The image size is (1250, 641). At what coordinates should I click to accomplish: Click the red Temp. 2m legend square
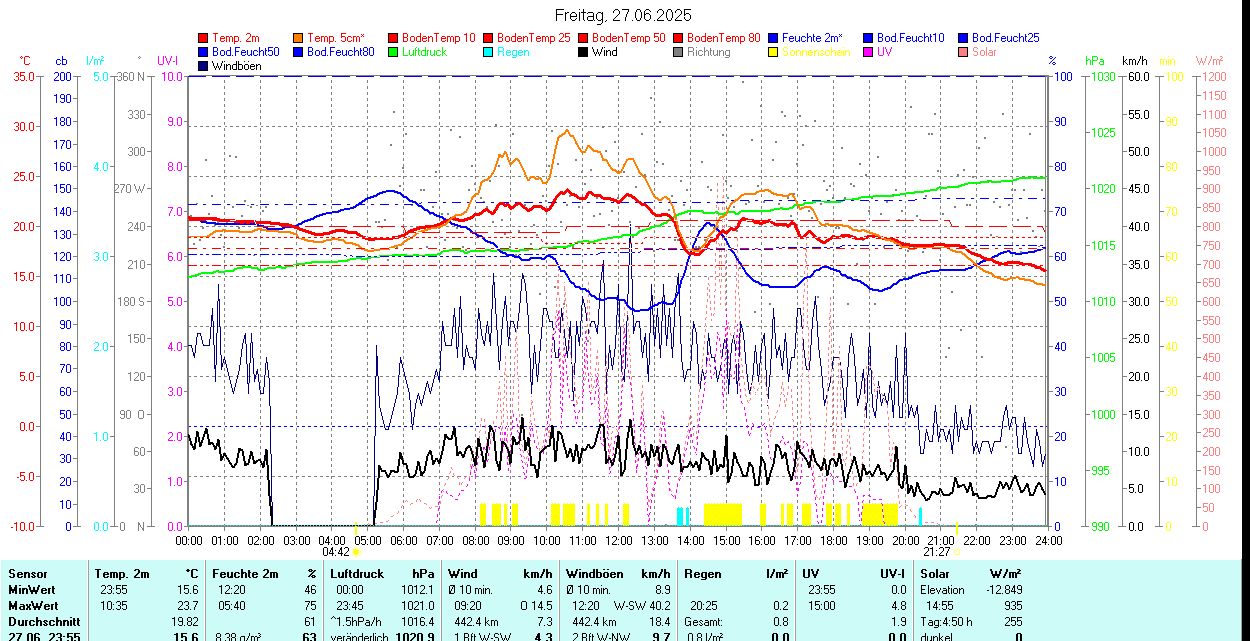204,38
